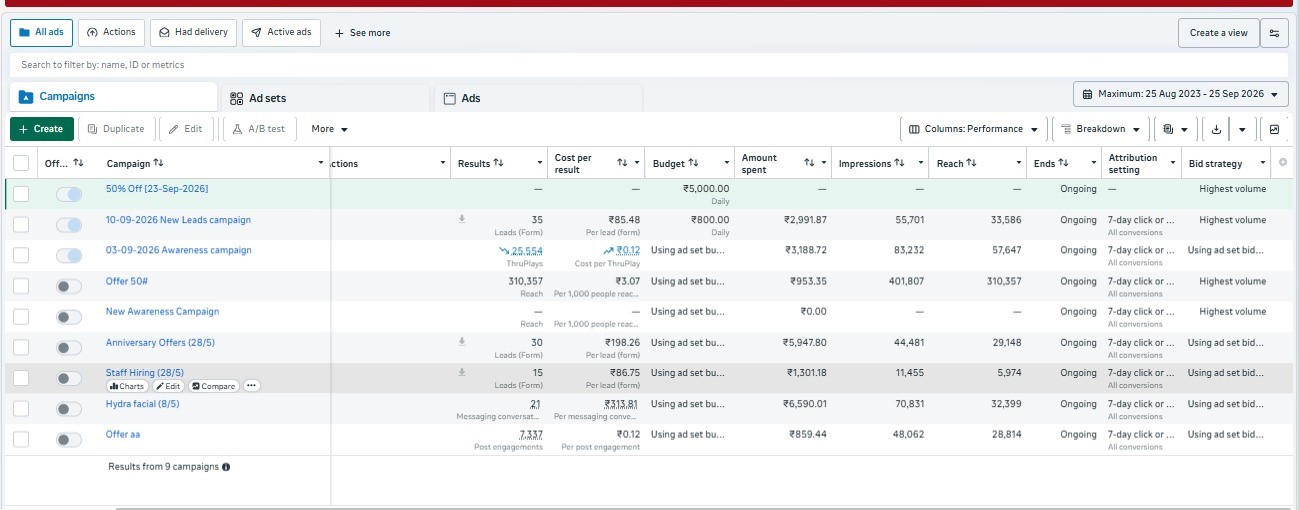
Task: Open date range Maximum dropdown
Action: pyautogui.click(x=1181, y=94)
